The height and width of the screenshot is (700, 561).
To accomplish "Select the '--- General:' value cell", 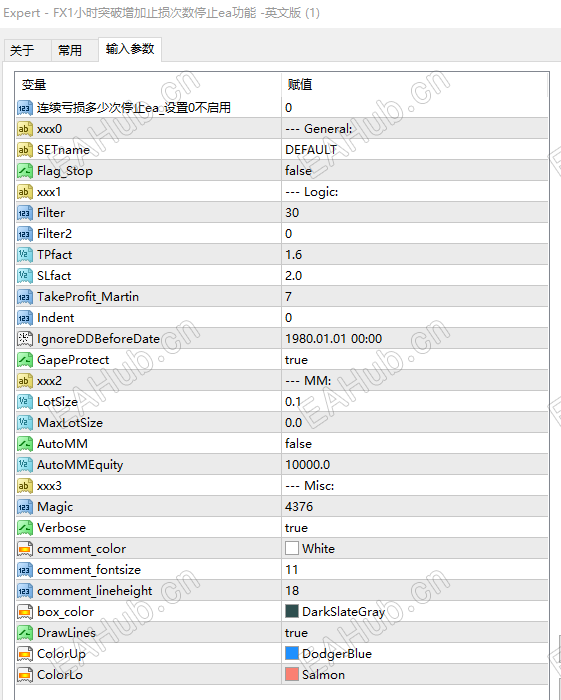I will (x=415, y=129).
